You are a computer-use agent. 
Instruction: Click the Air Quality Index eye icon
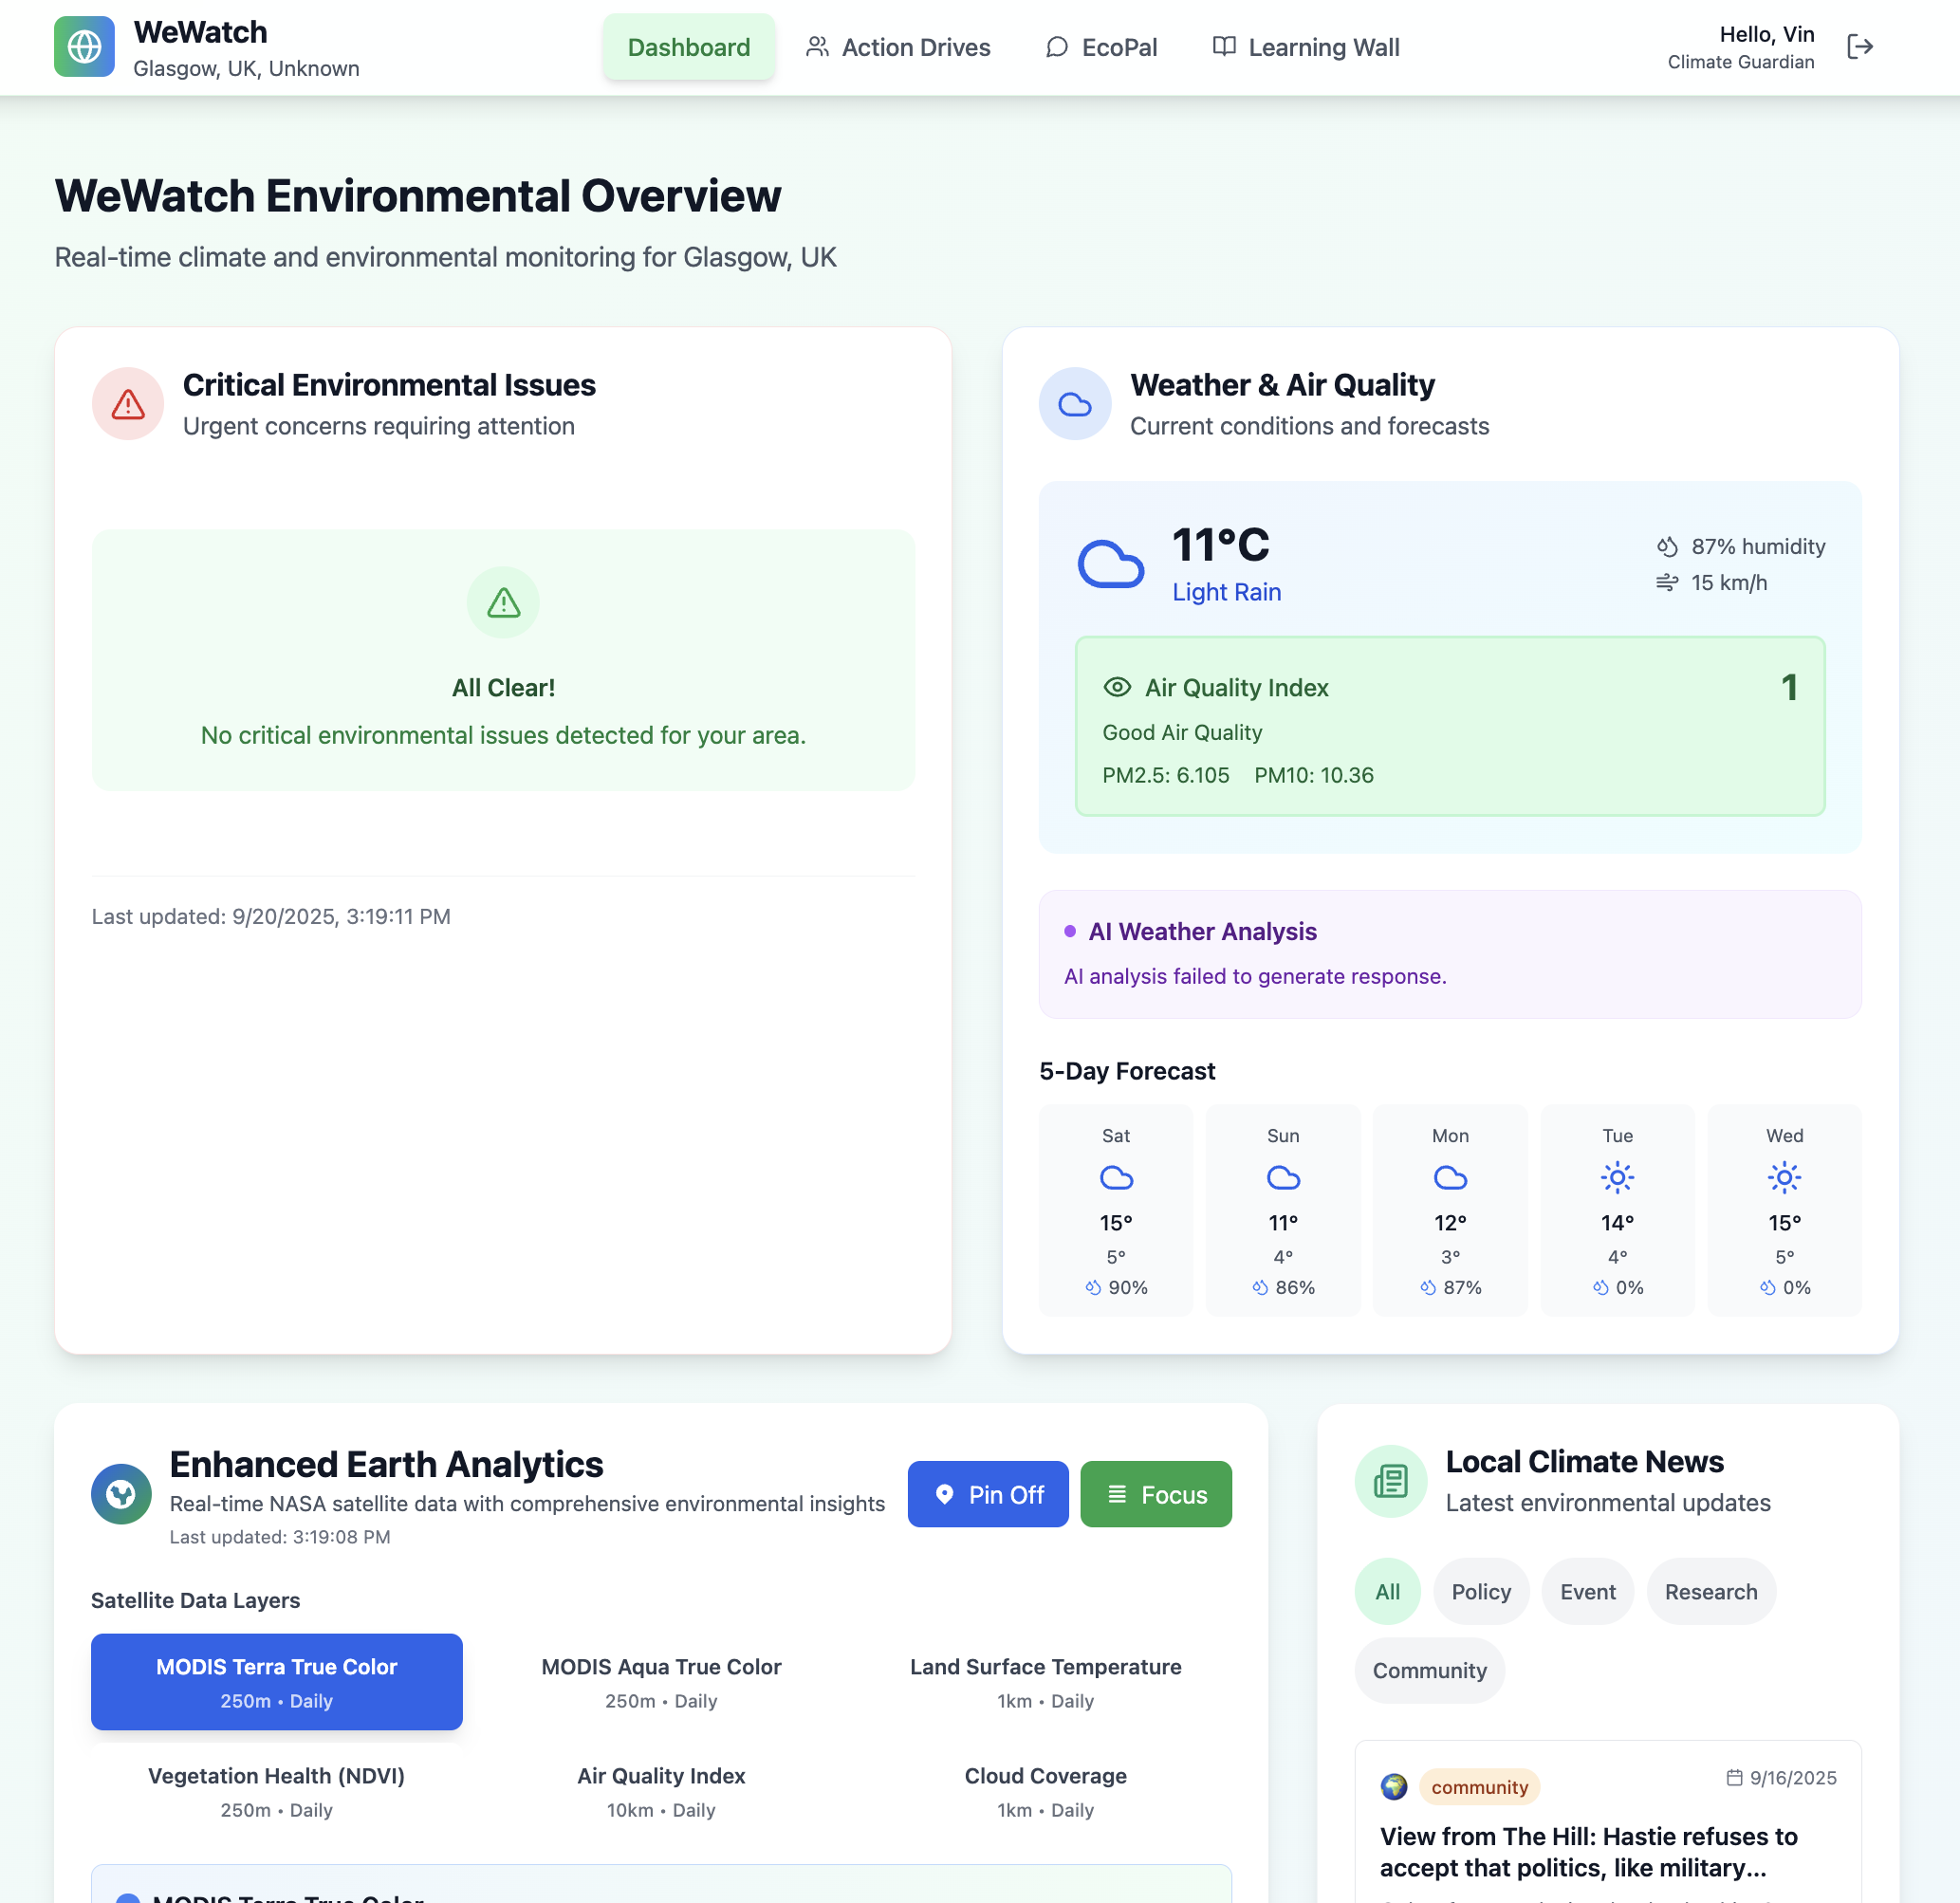point(1116,687)
